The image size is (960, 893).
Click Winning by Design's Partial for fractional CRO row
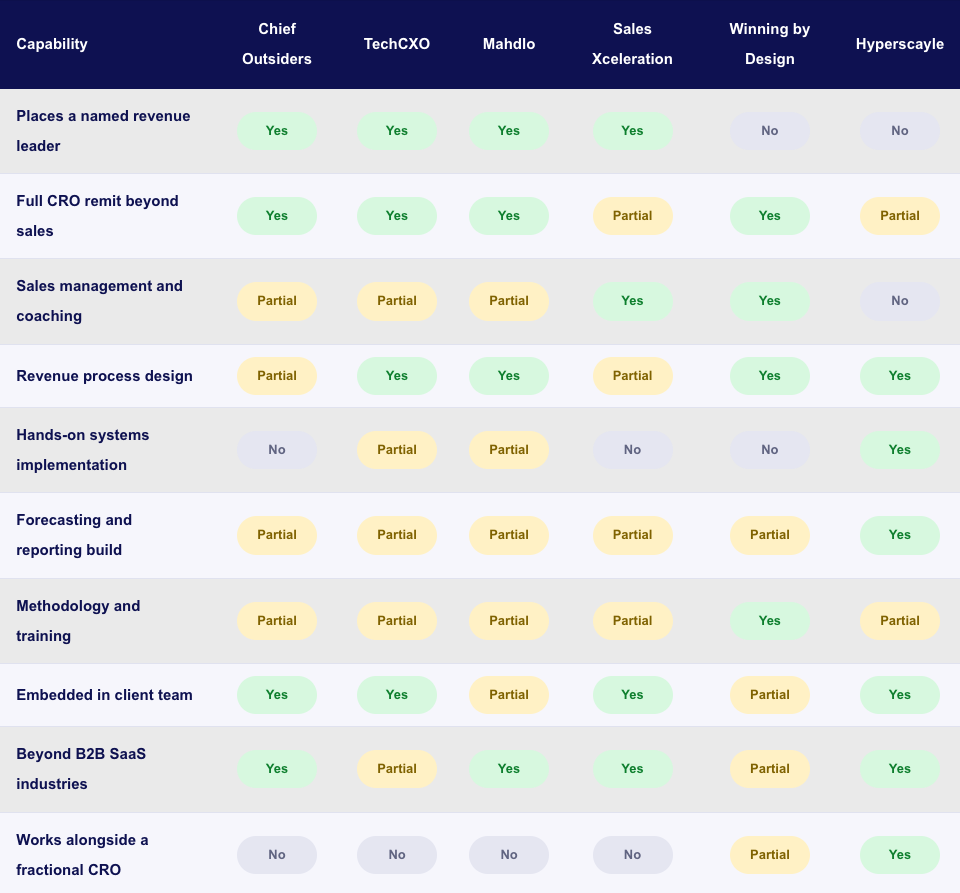coord(770,855)
